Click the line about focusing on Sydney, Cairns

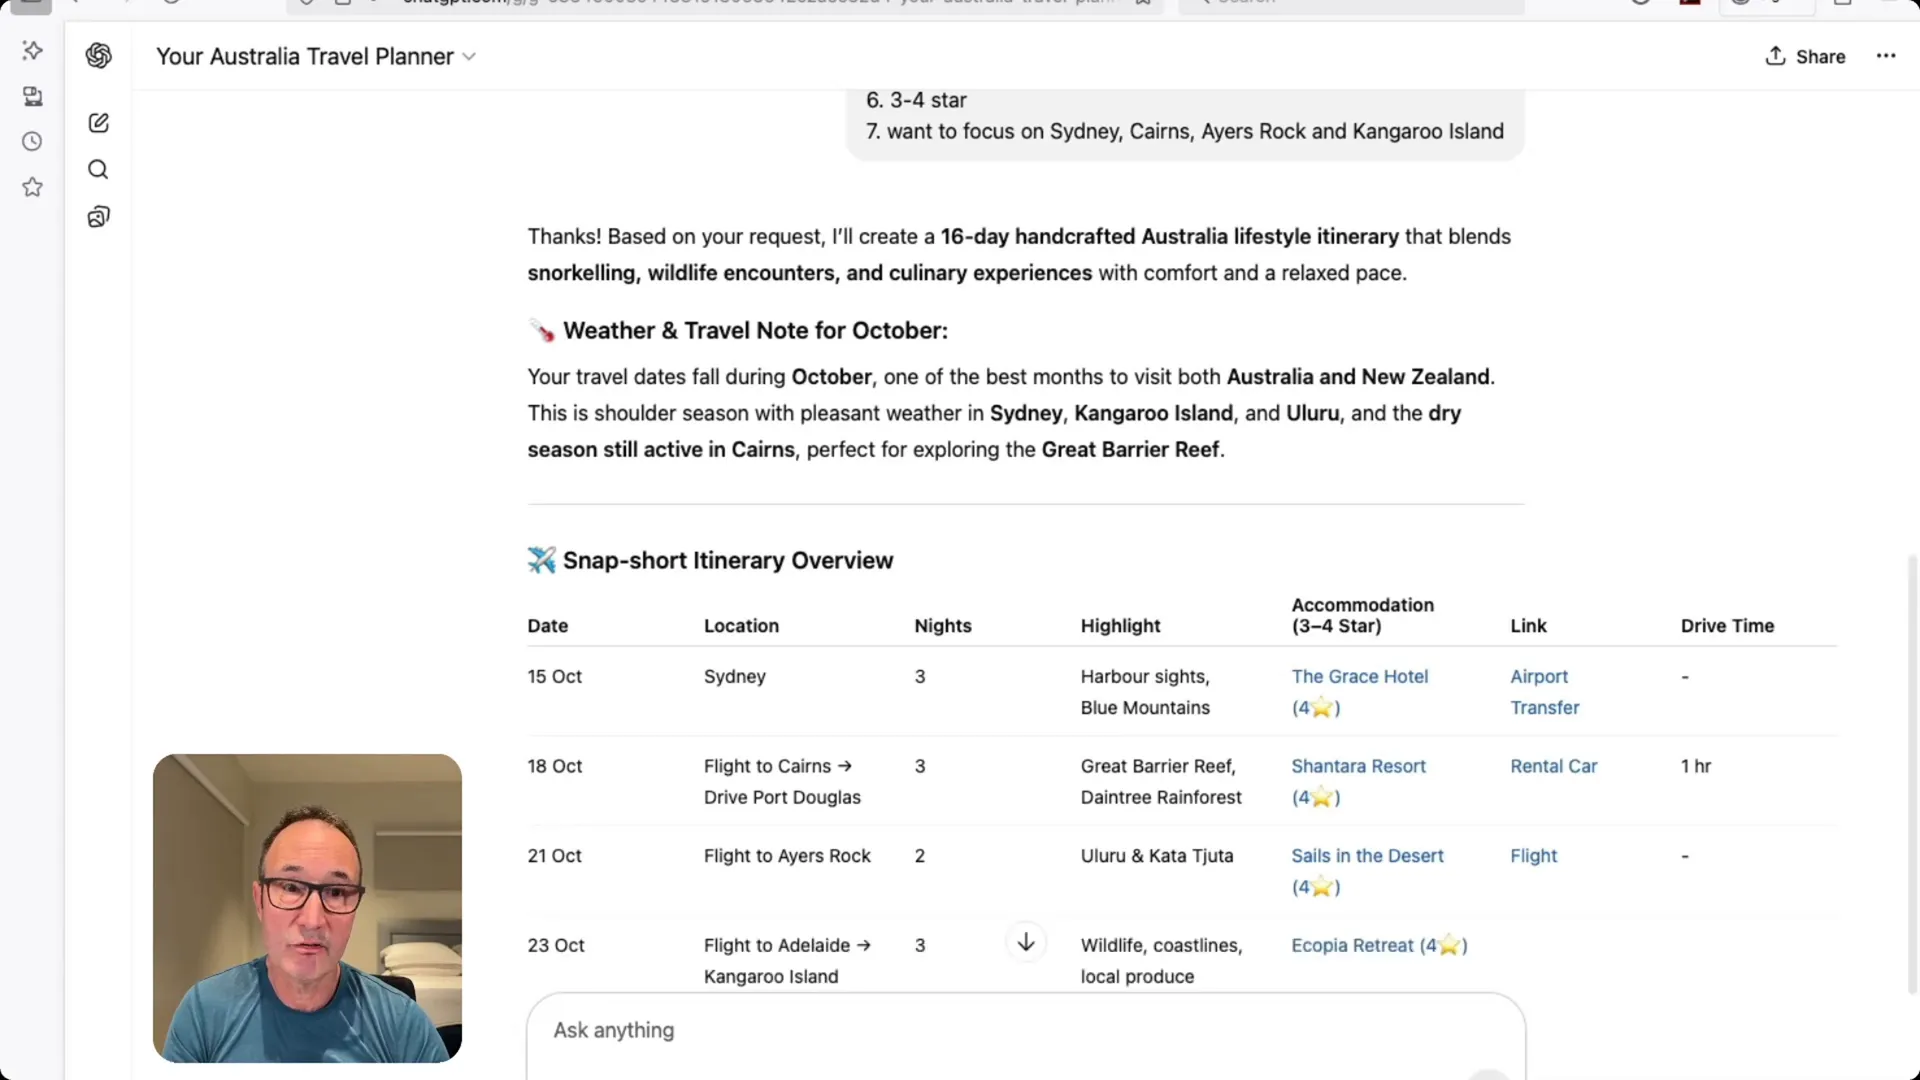(x=1184, y=132)
